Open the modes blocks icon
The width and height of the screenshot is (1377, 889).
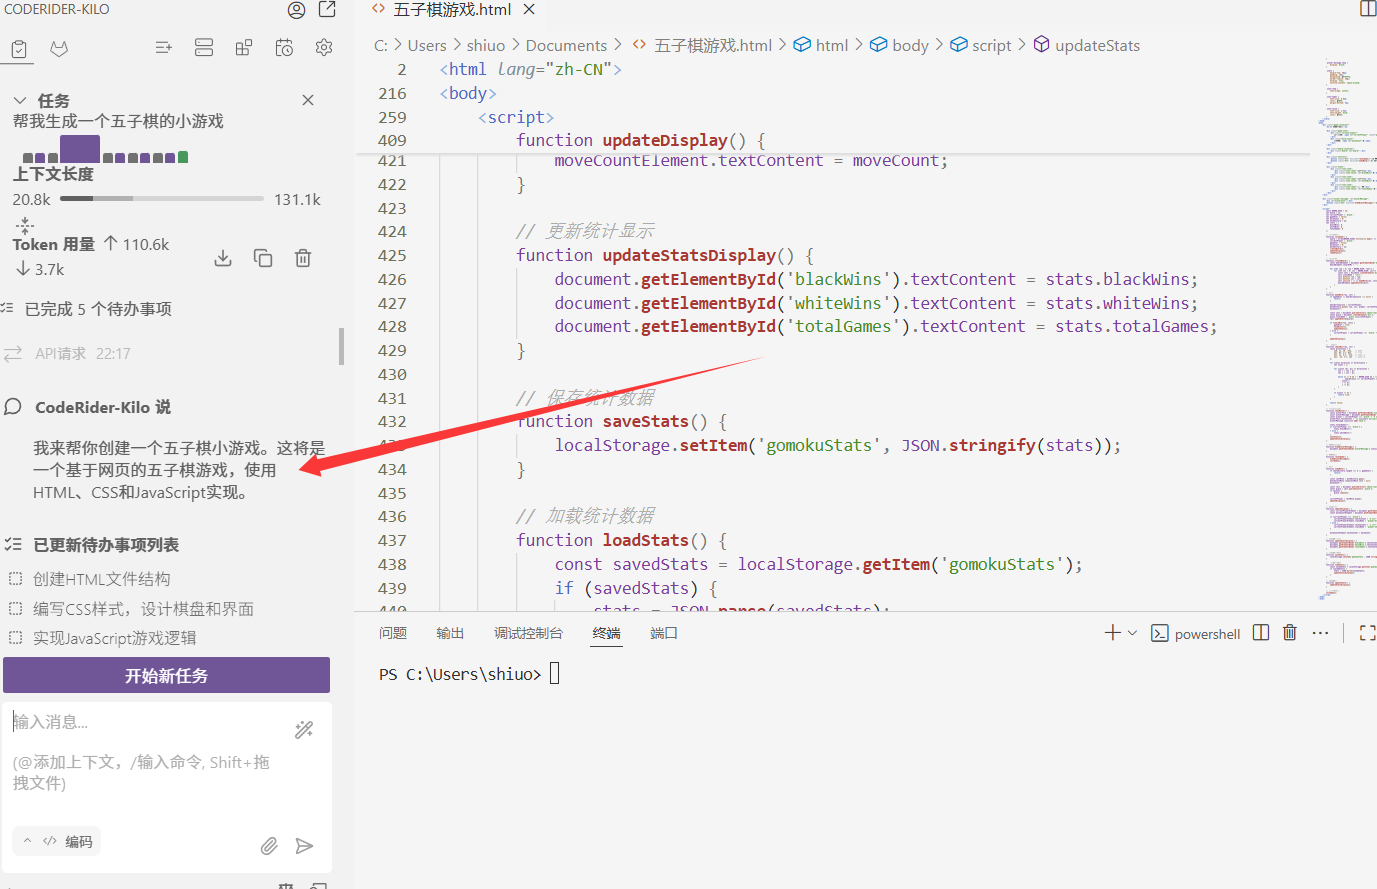(244, 47)
